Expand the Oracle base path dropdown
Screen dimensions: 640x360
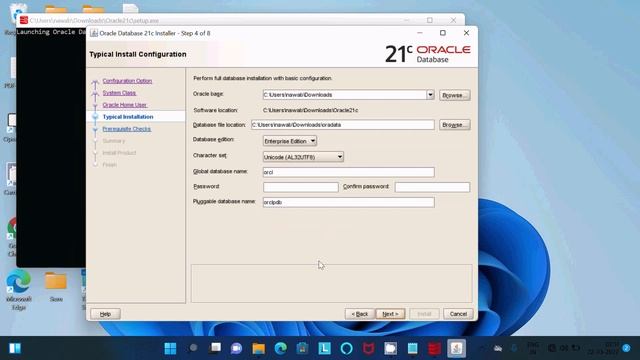(x=430, y=95)
